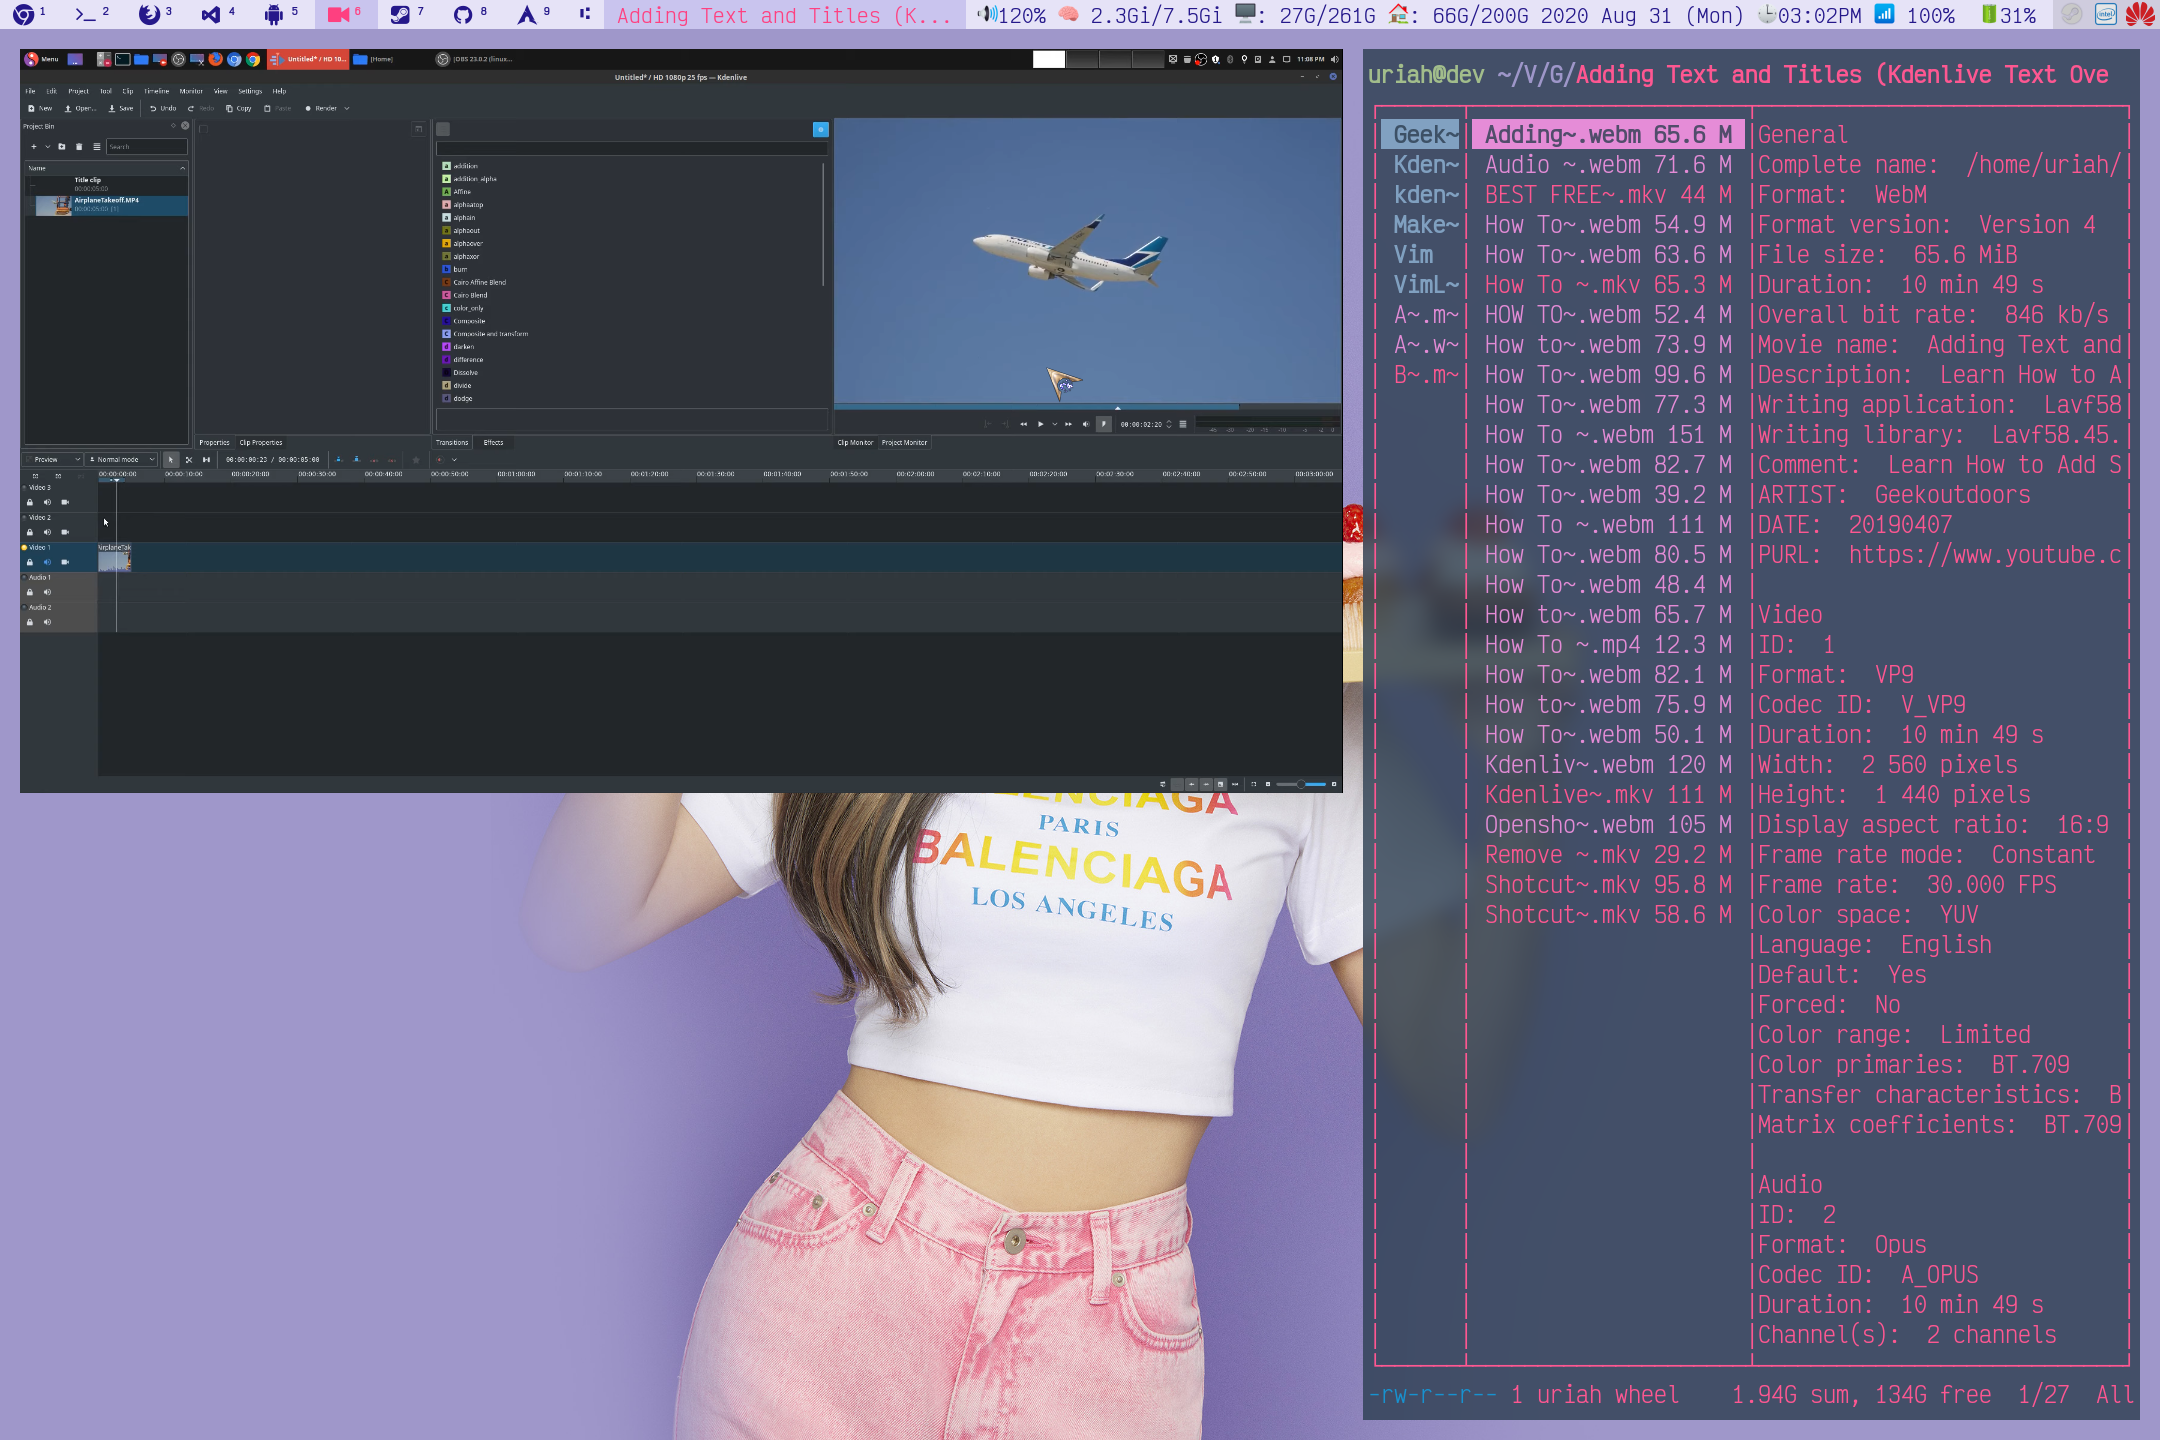The width and height of the screenshot is (2160, 1440).
Task: Click the Copy button in Kdenlive toolbar
Action: pyautogui.click(x=238, y=108)
